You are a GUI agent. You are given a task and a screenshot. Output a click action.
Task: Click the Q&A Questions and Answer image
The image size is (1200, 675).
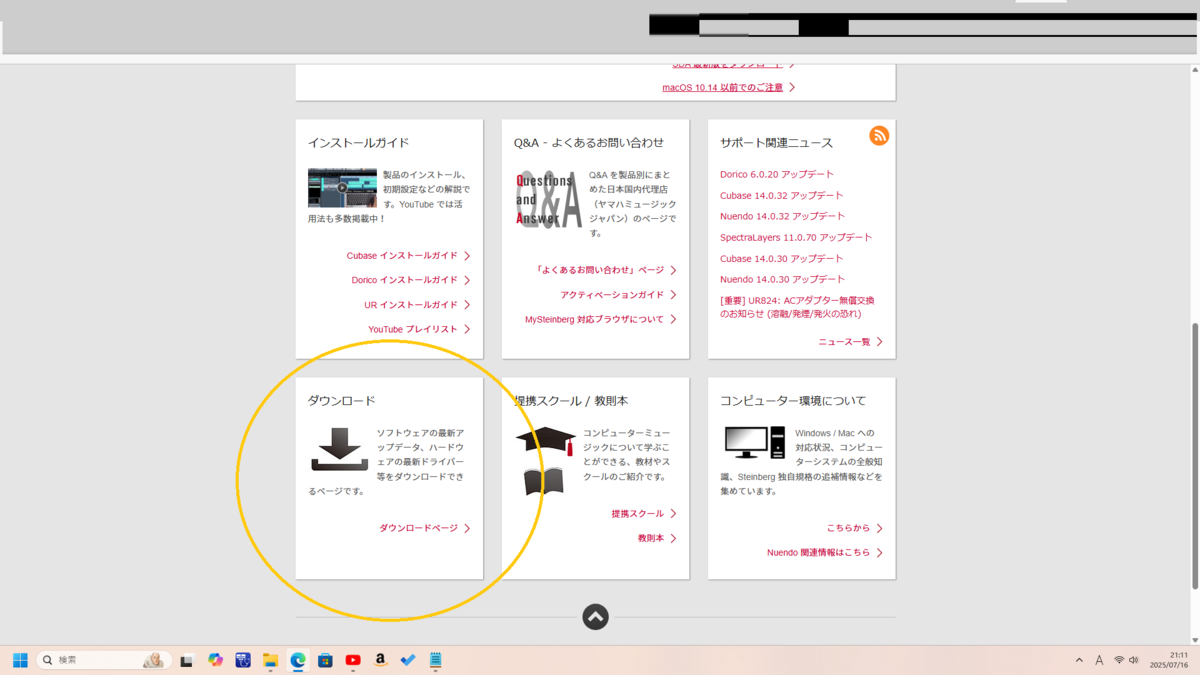pyautogui.click(x=548, y=198)
